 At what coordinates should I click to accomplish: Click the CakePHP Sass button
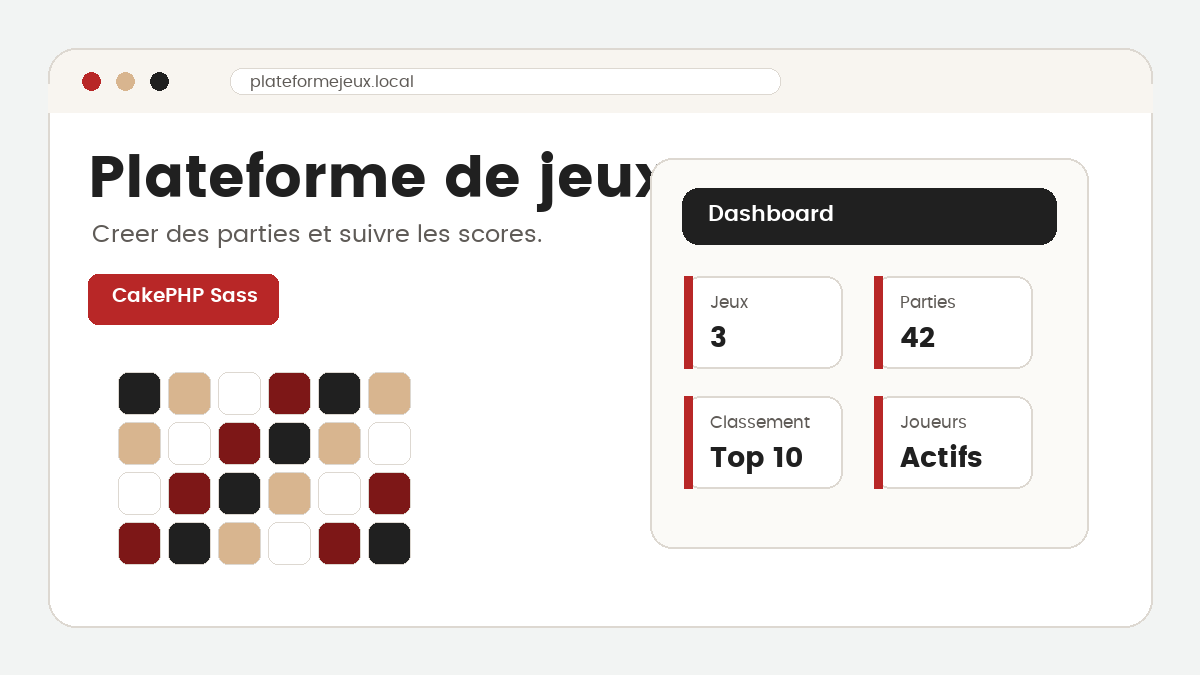click(x=183, y=298)
